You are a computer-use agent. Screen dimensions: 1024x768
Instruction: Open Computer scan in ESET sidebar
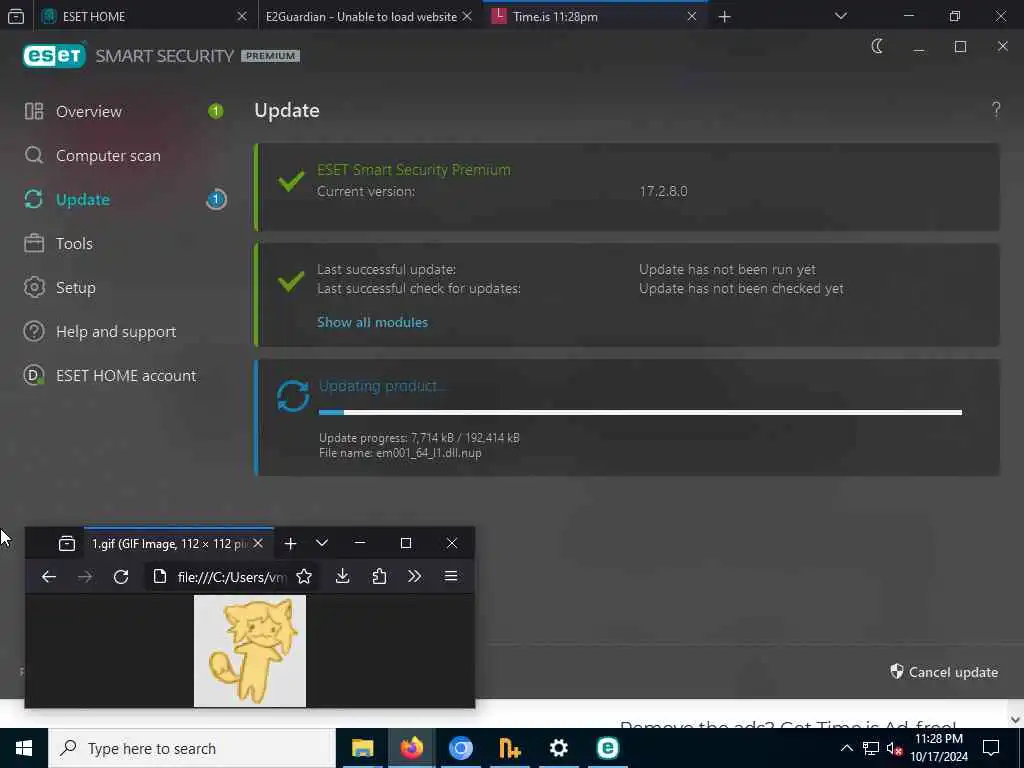[x=108, y=155]
